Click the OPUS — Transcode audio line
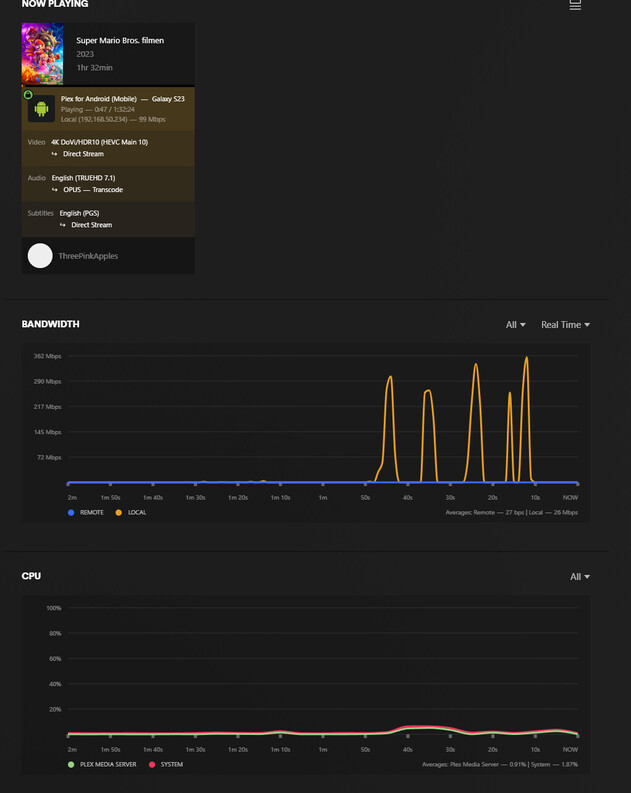 (x=93, y=190)
